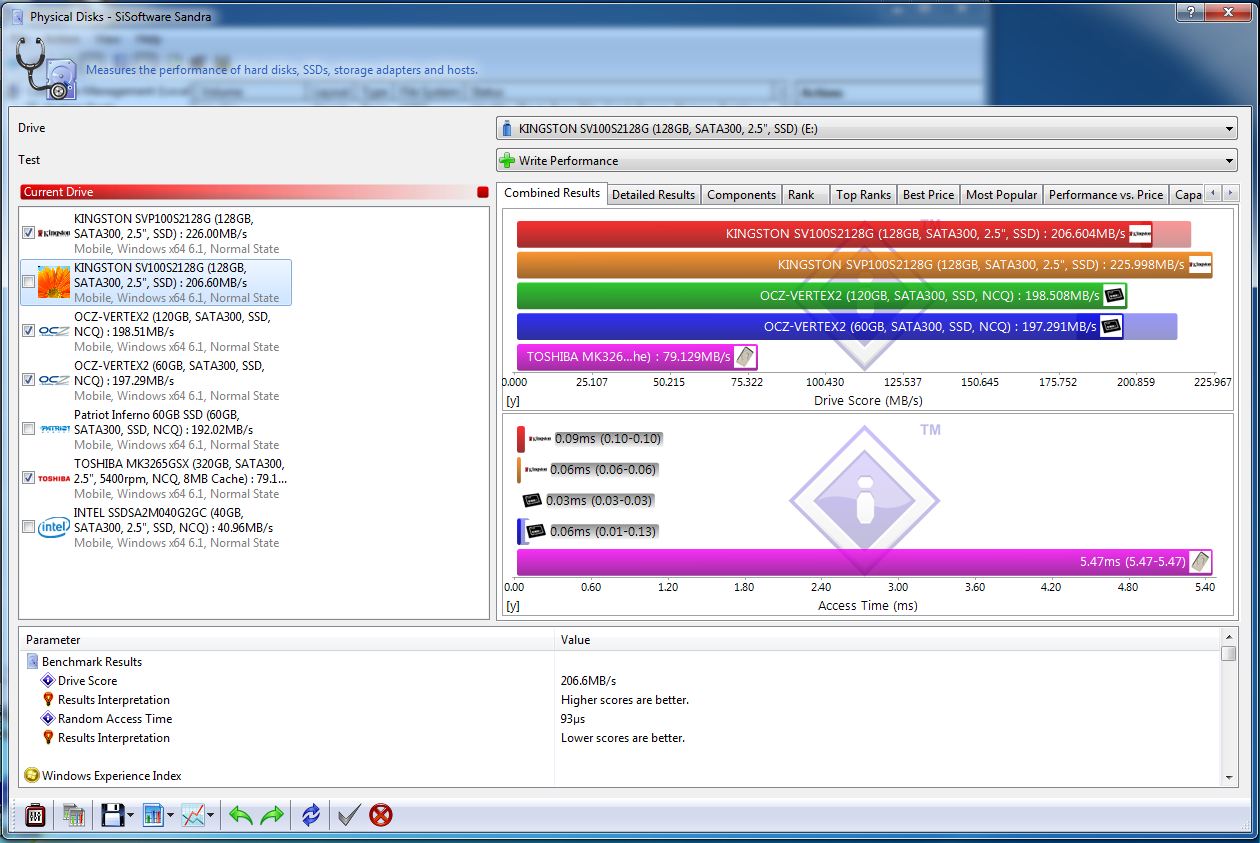1260x843 pixels.
Task: Click the blue diamond icon beside Drive Score
Action: [48, 681]
